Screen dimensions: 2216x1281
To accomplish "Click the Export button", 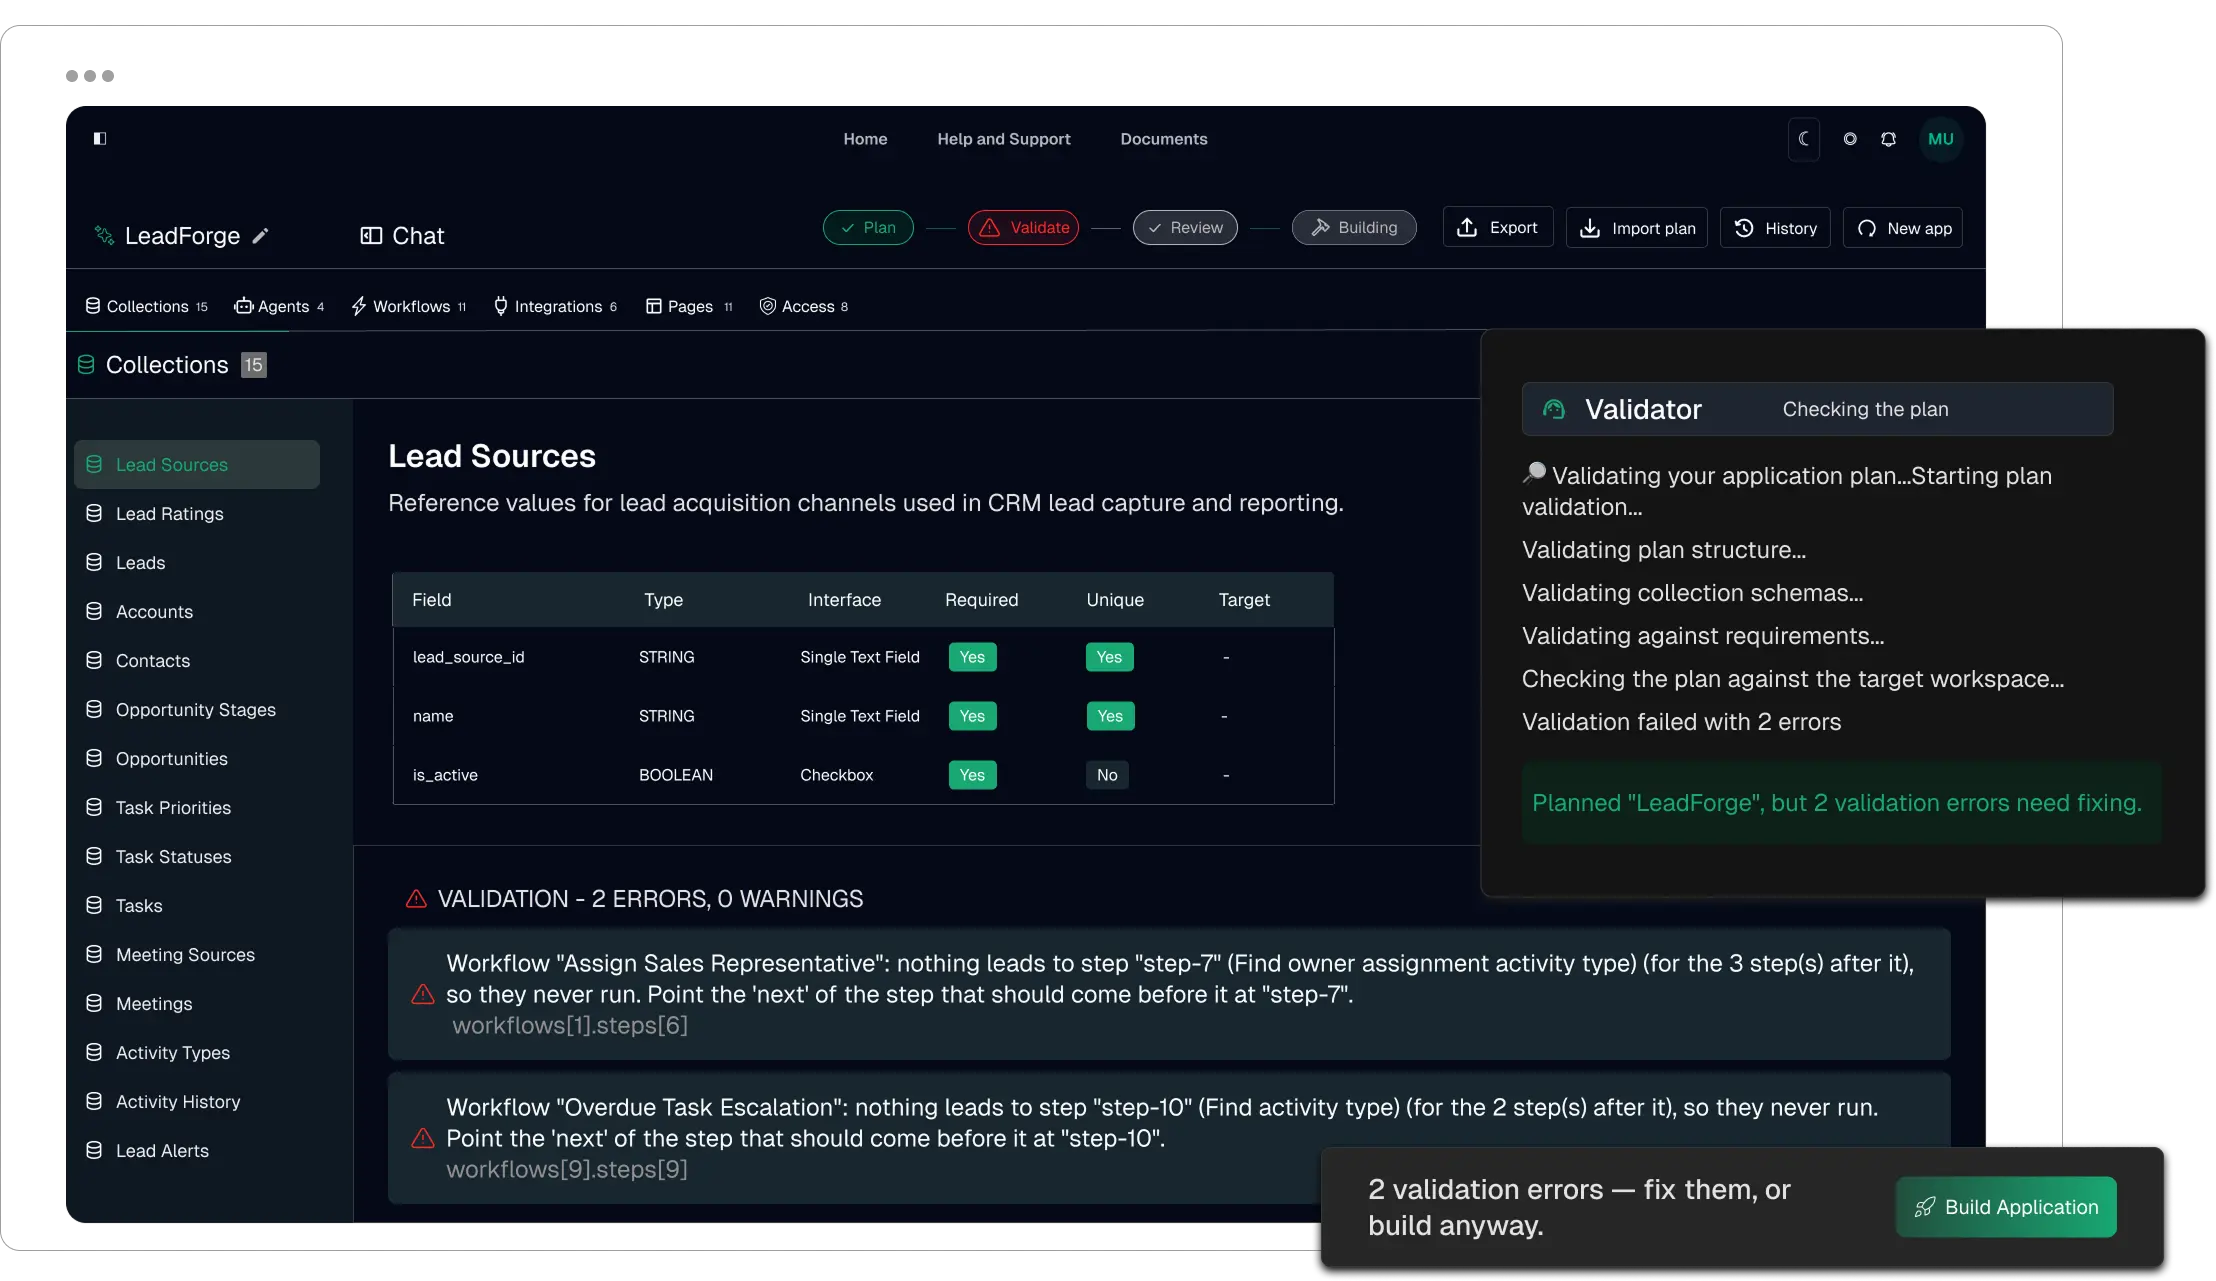I will (1498, 228).
